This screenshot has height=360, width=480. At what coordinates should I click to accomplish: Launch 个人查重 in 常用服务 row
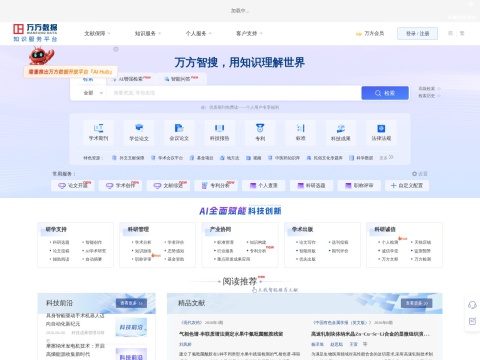(264, 185)
